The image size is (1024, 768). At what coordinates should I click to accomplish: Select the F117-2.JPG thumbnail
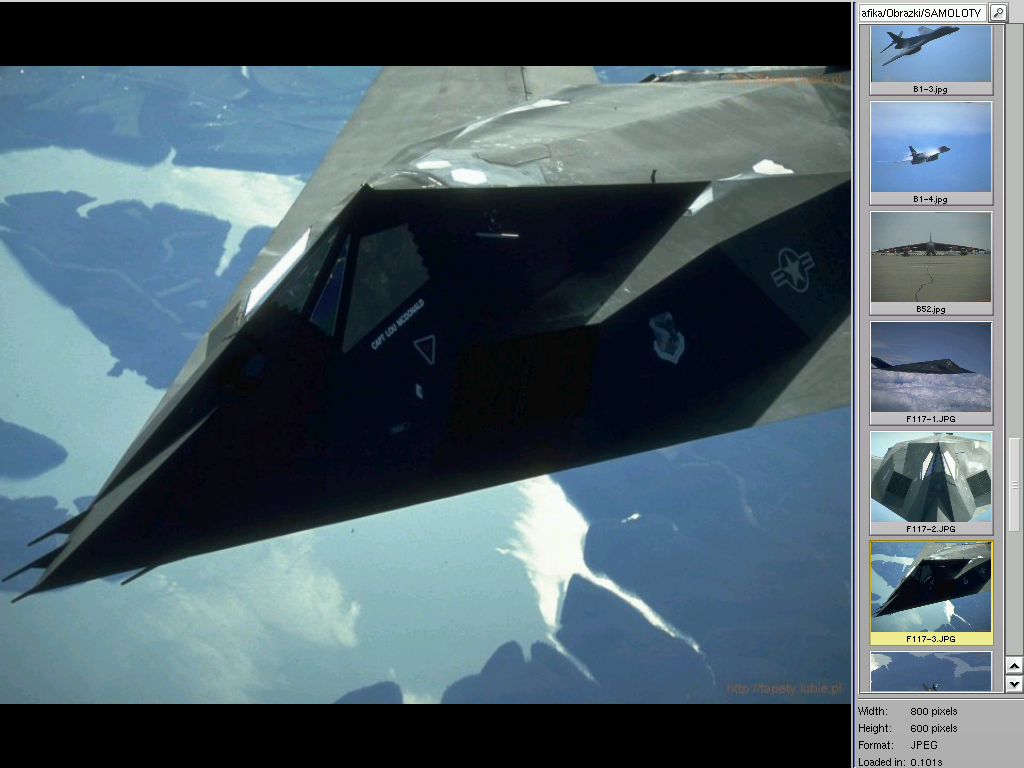click(931, 483)
